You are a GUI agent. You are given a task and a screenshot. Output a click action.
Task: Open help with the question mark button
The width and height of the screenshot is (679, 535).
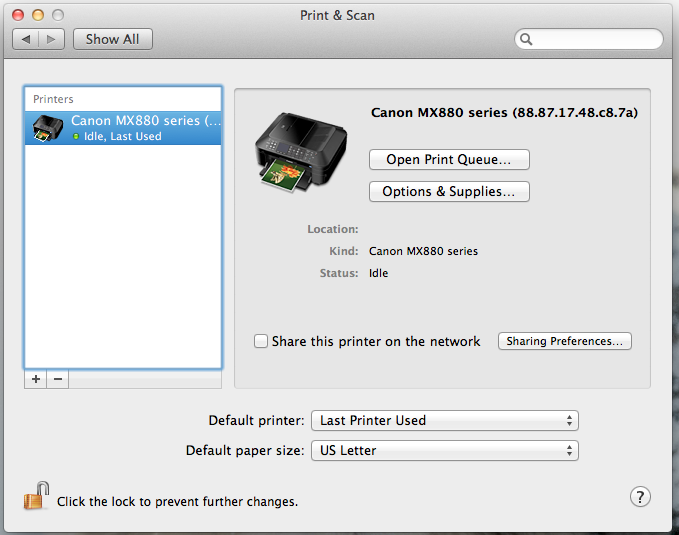640,497
